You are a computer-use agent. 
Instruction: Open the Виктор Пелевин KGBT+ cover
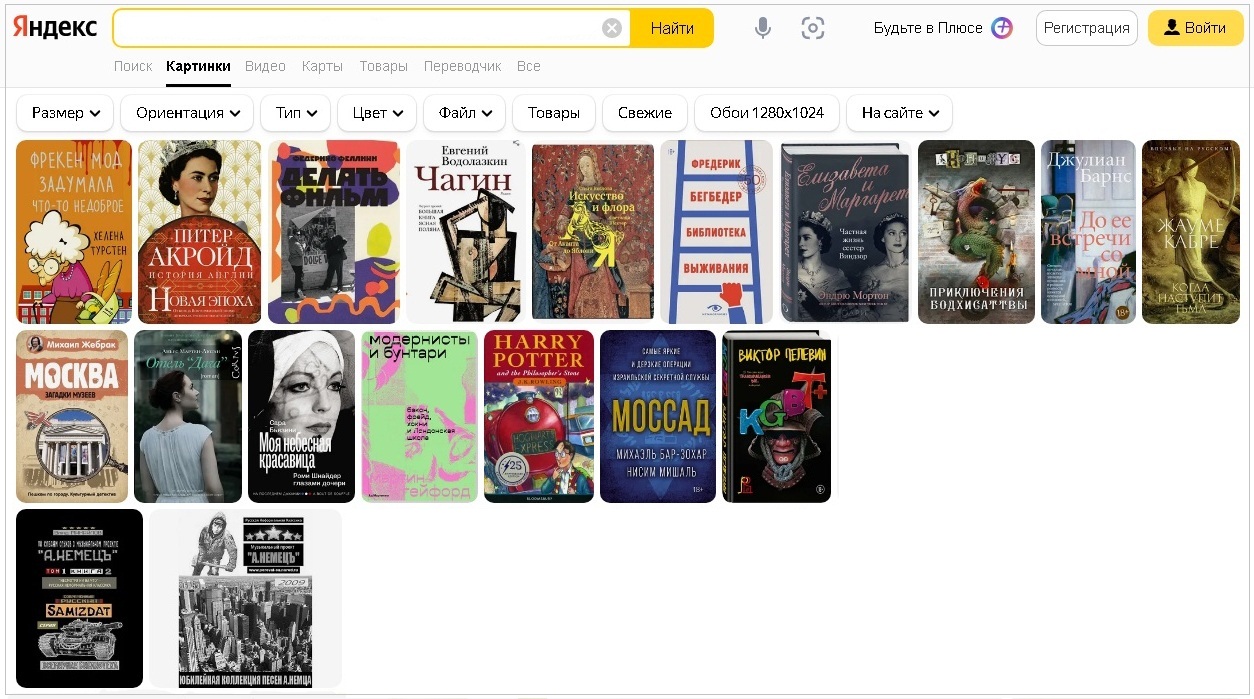[776, 416]
